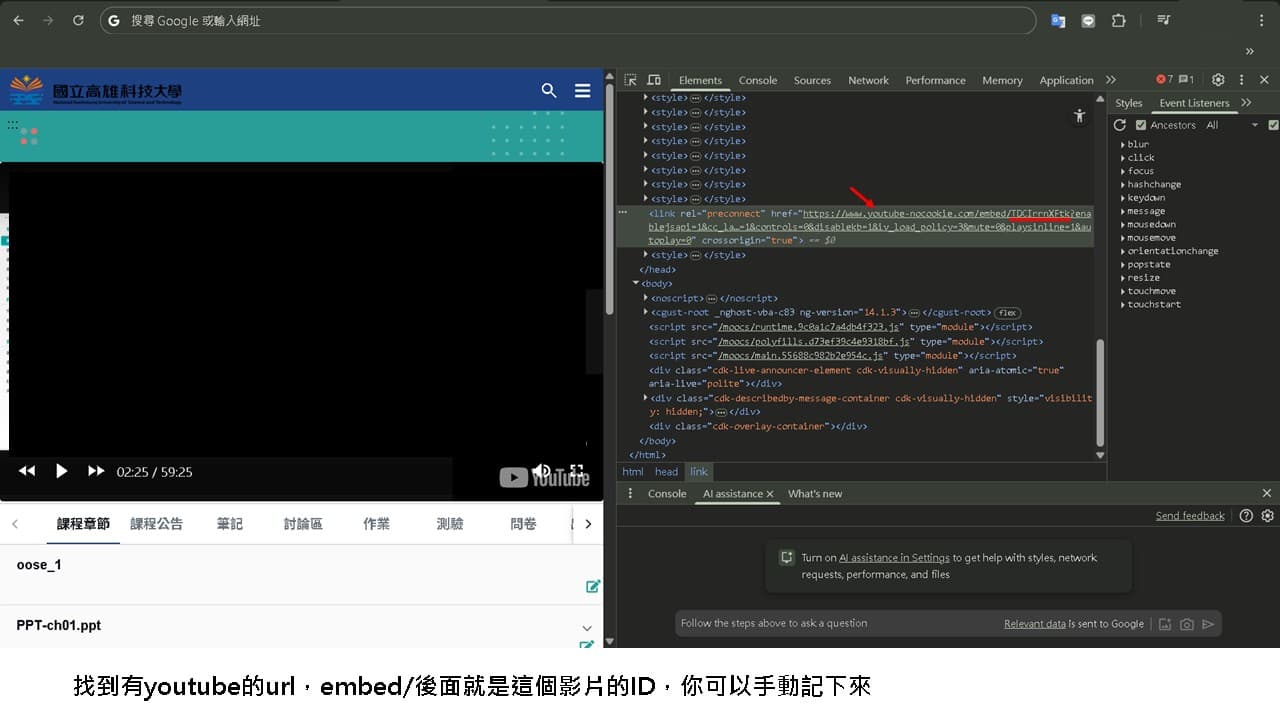
Task: Go back in the browser
Action: click(x=18, y=20)
